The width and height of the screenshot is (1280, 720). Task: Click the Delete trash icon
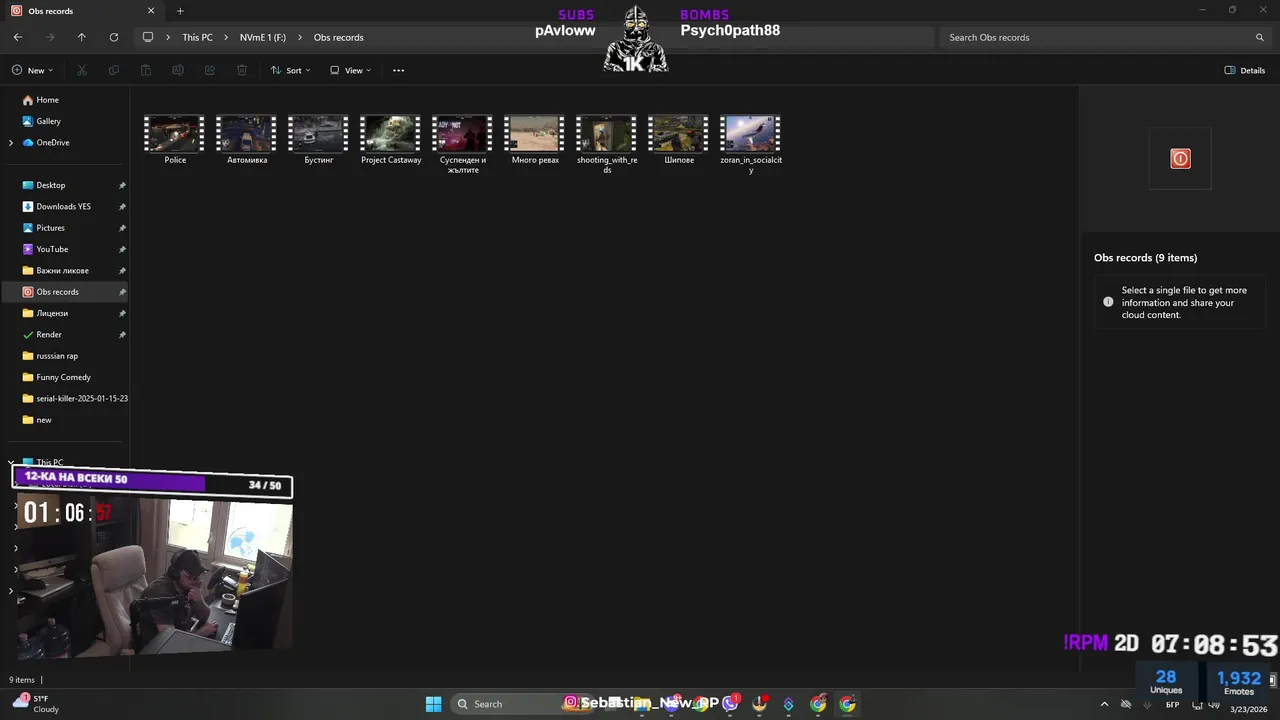pyautogui.click(x=242, y=70)
